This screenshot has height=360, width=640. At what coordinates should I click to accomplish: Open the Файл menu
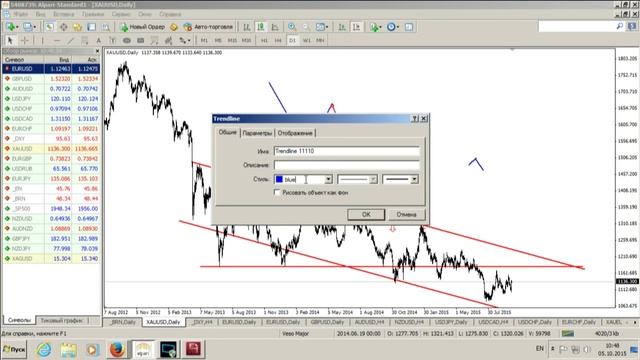coord(21,14)
